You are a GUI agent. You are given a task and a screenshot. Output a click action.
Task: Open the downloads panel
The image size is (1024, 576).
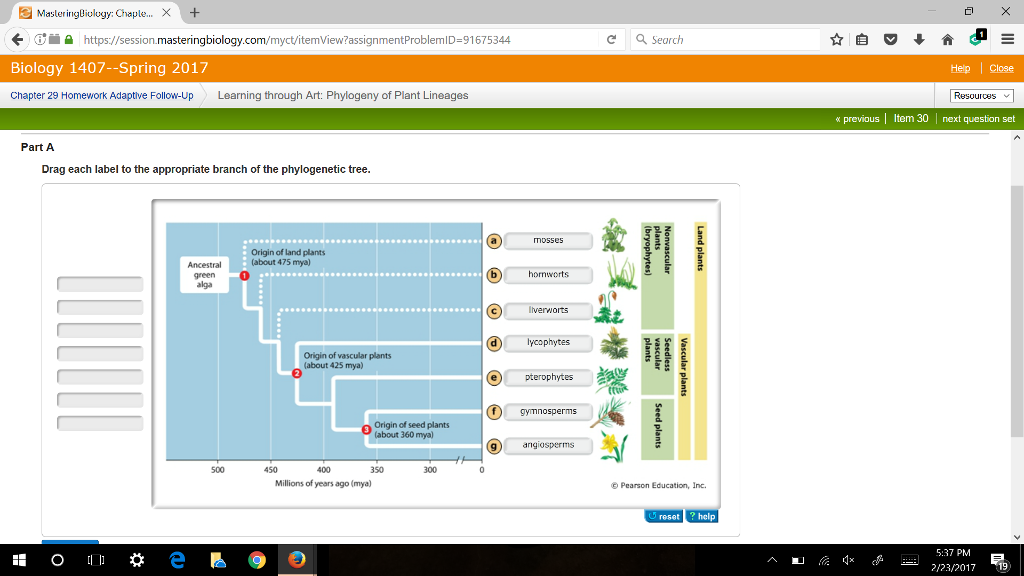pos(919,40)
